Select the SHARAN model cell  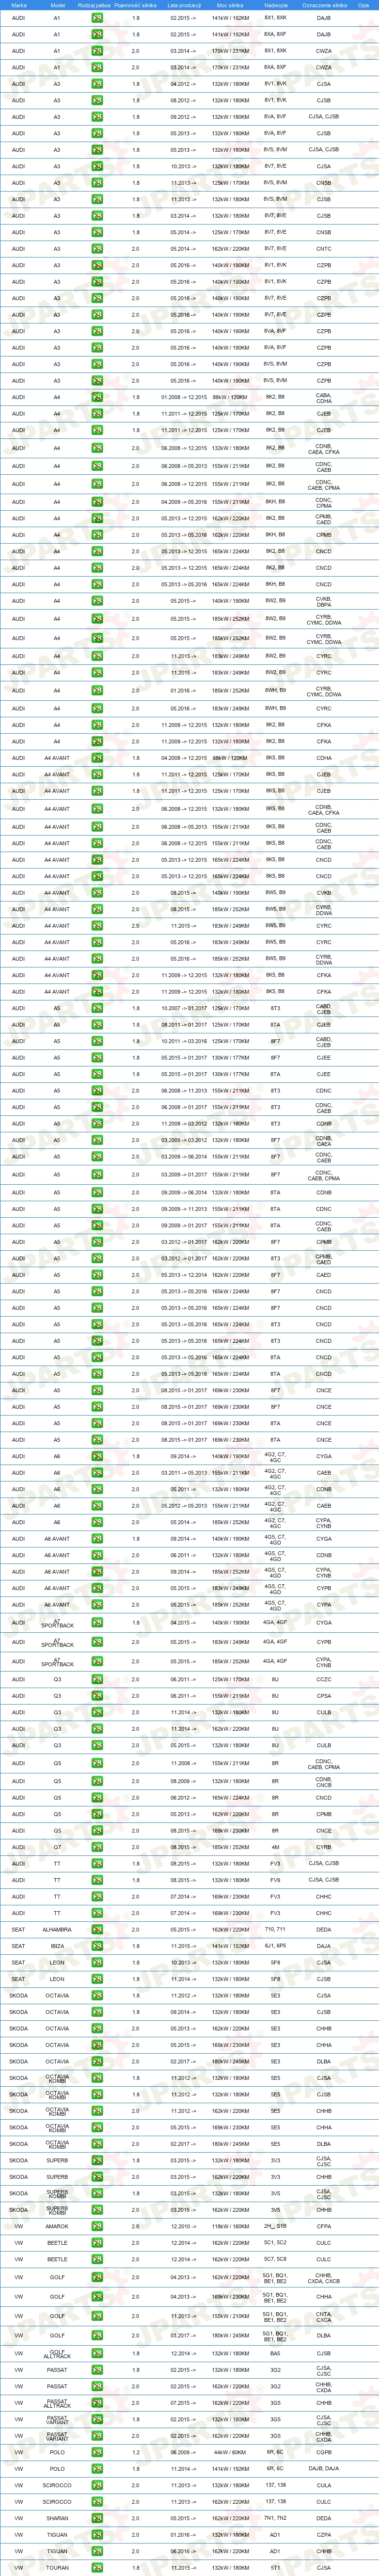click(57, 2518)
